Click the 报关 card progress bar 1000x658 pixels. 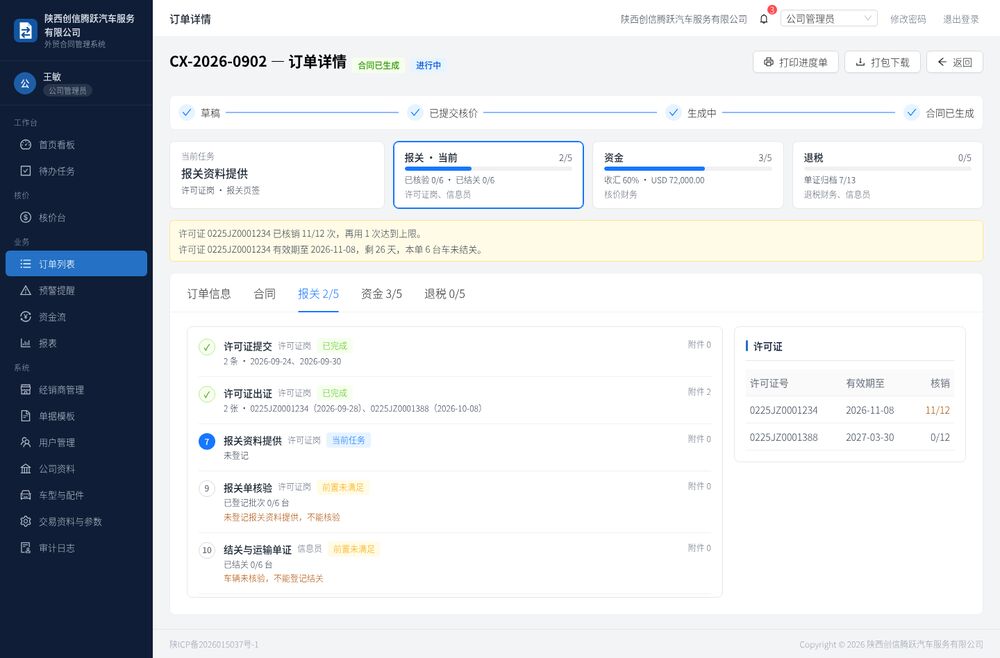pyautogui.click(x=489, y=169)
